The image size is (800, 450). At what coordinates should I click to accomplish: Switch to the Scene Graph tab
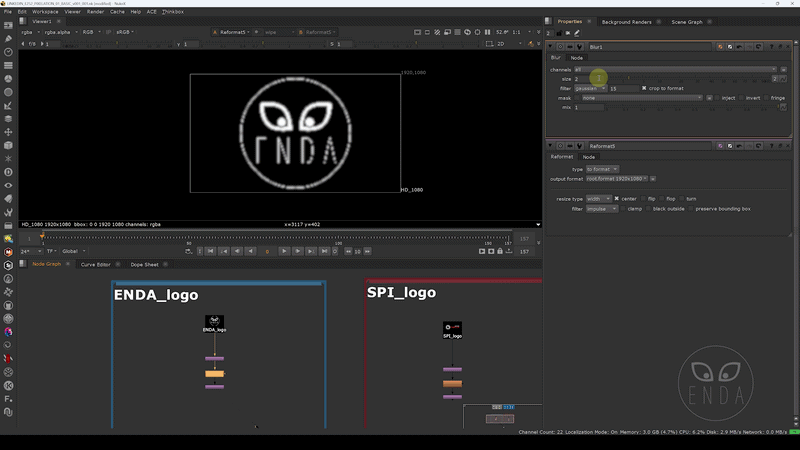(687, 22)
